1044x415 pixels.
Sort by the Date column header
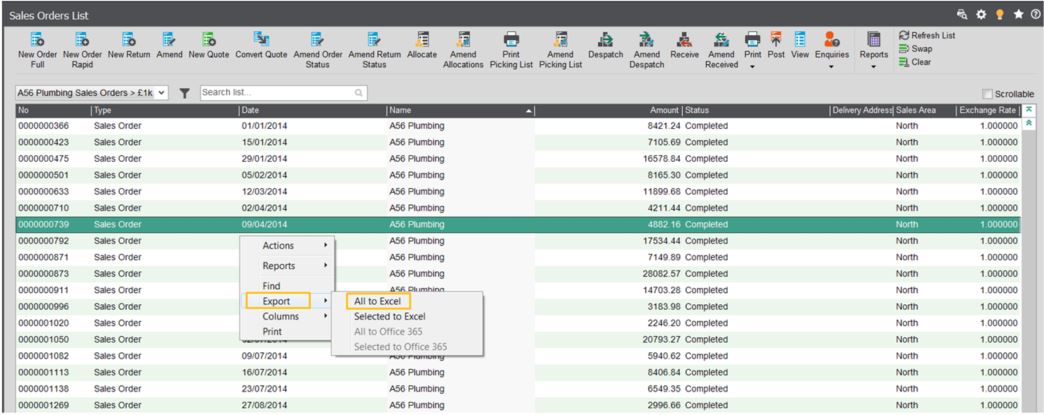tap(312, 110)
